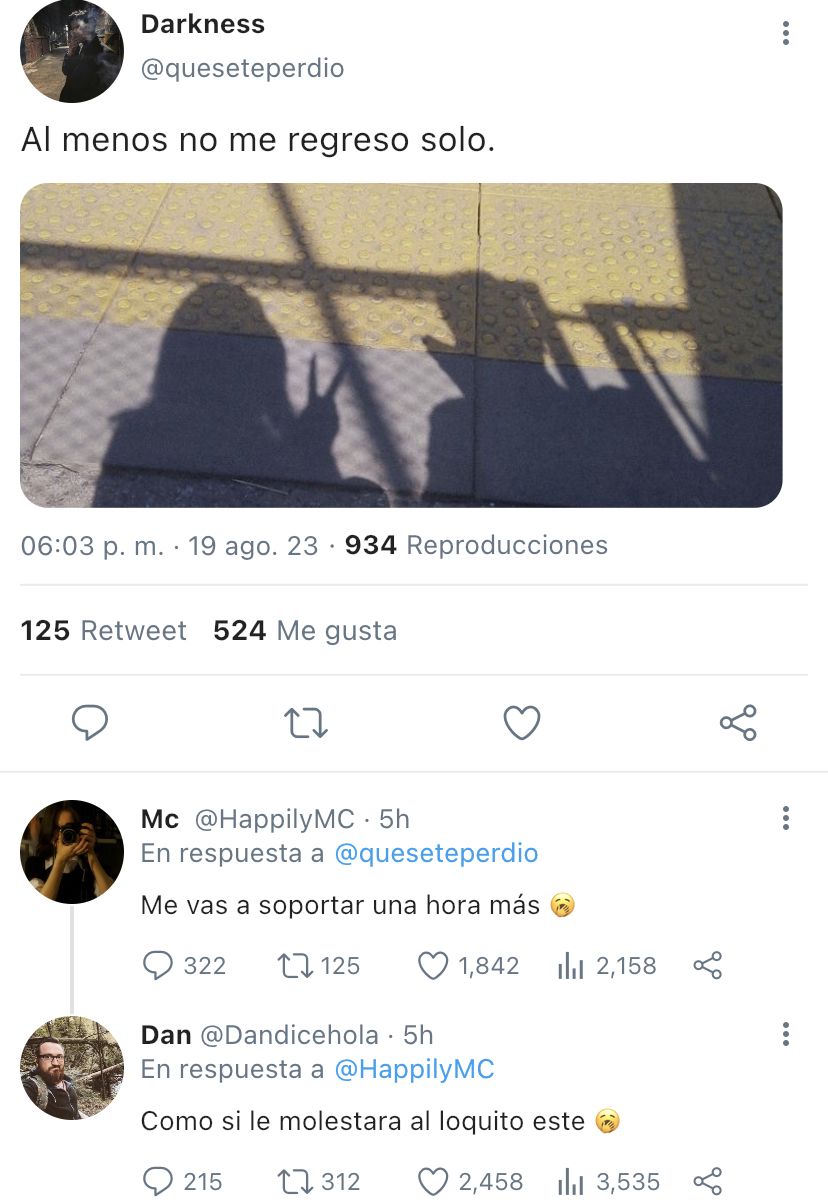Reply to Dan's comment with 215 replies
Image resolution: width=828 pixels, height=1200 pixels.
point(183,1181)
